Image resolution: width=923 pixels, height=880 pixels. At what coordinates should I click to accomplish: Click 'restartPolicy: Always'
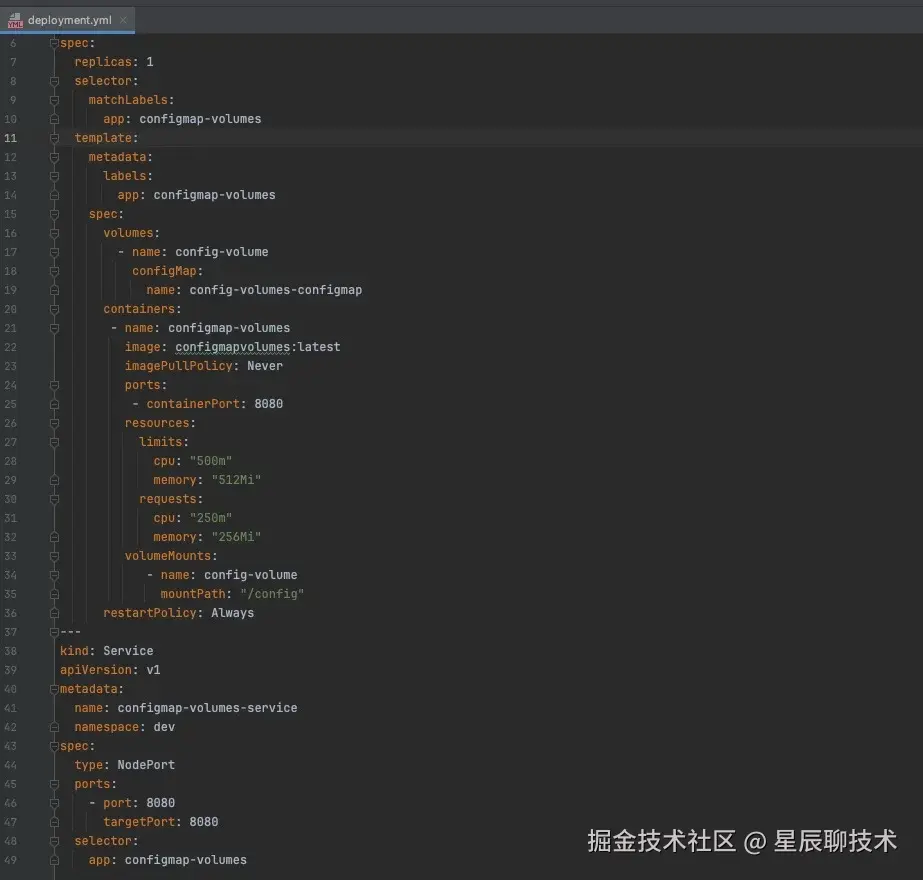click(178, 613)
